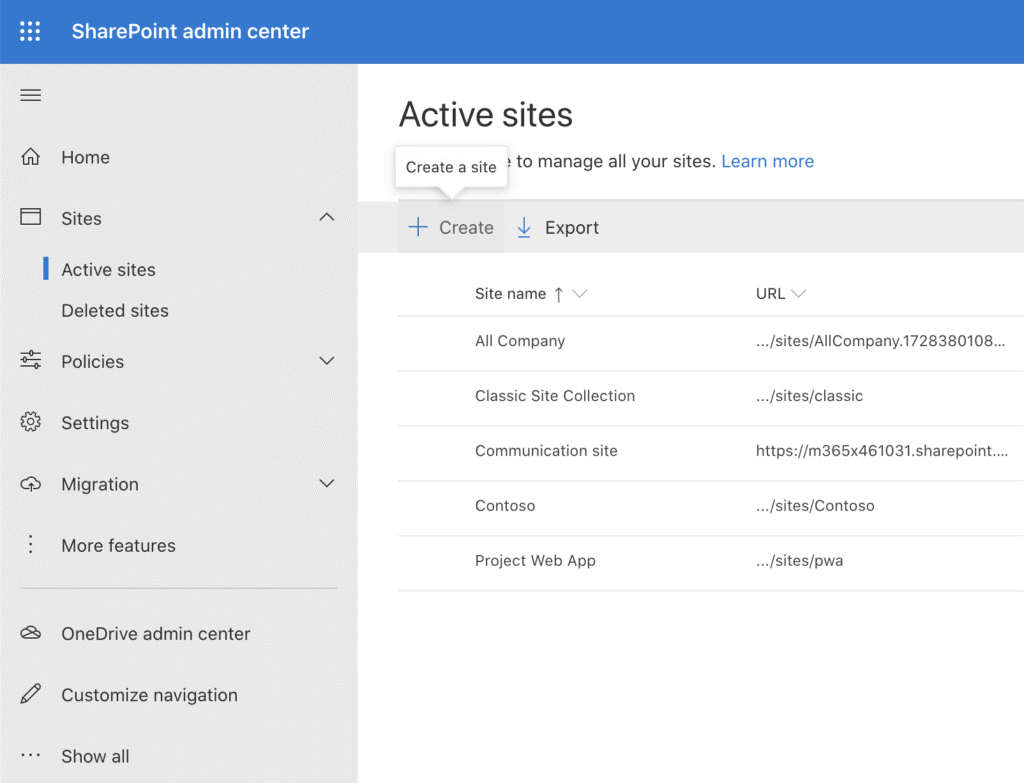The height and width of the screenshot is (783, 1024).
Task: Click the OneDrive admin center cloud icon
Action: [31, 633]
